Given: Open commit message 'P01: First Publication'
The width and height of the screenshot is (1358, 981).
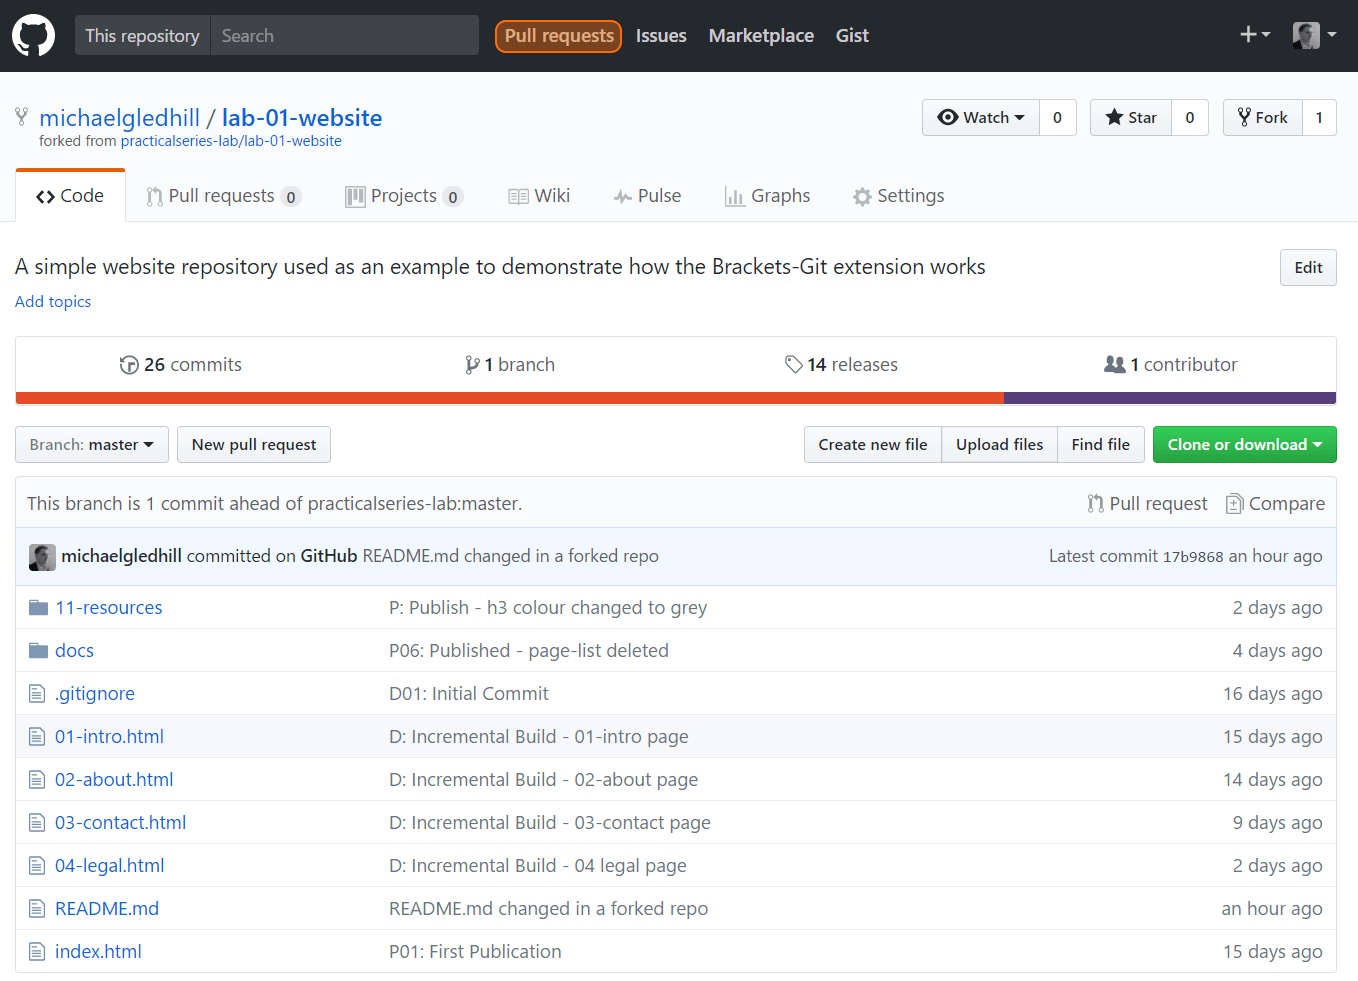Looking at the screenshot, I should (x=475, y=951).
